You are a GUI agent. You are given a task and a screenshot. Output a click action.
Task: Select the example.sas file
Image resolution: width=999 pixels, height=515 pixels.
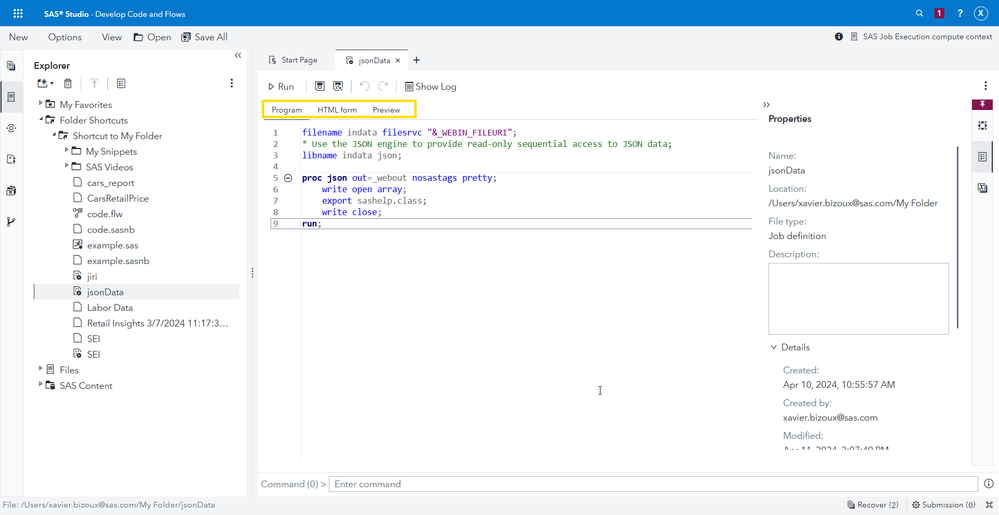tap(112, 245)
